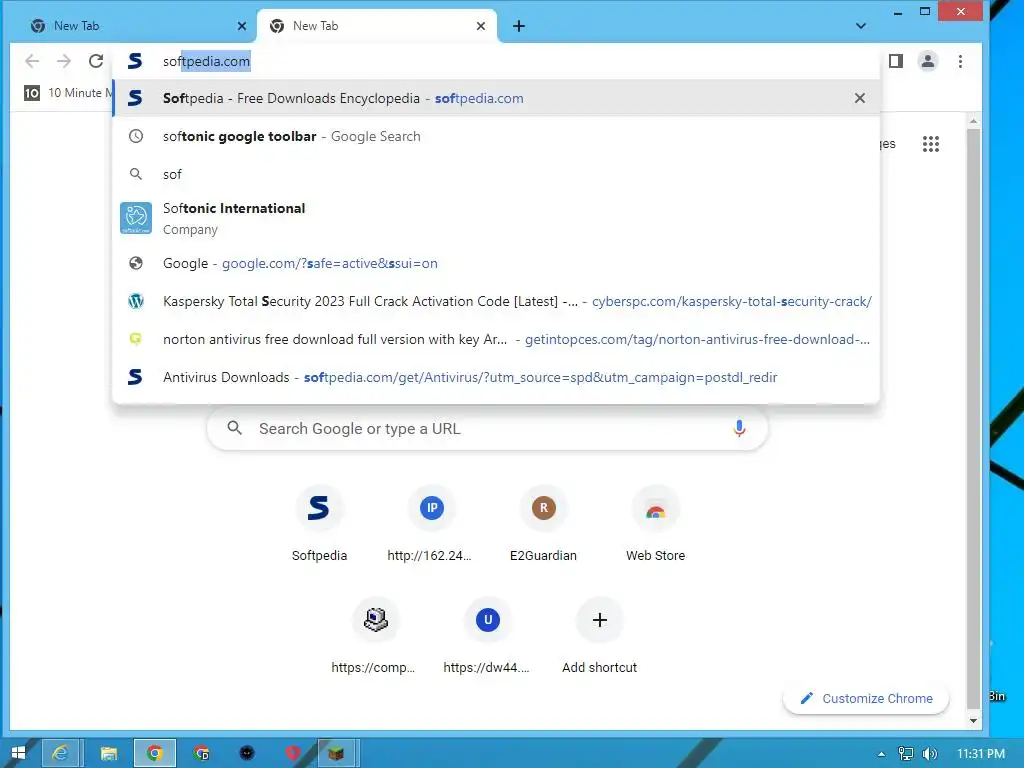Image resolution: width=1024 pixels, height=768 pixels.
Task: Open the https://dw44... shortcut tile
Action: coord(487,637)
